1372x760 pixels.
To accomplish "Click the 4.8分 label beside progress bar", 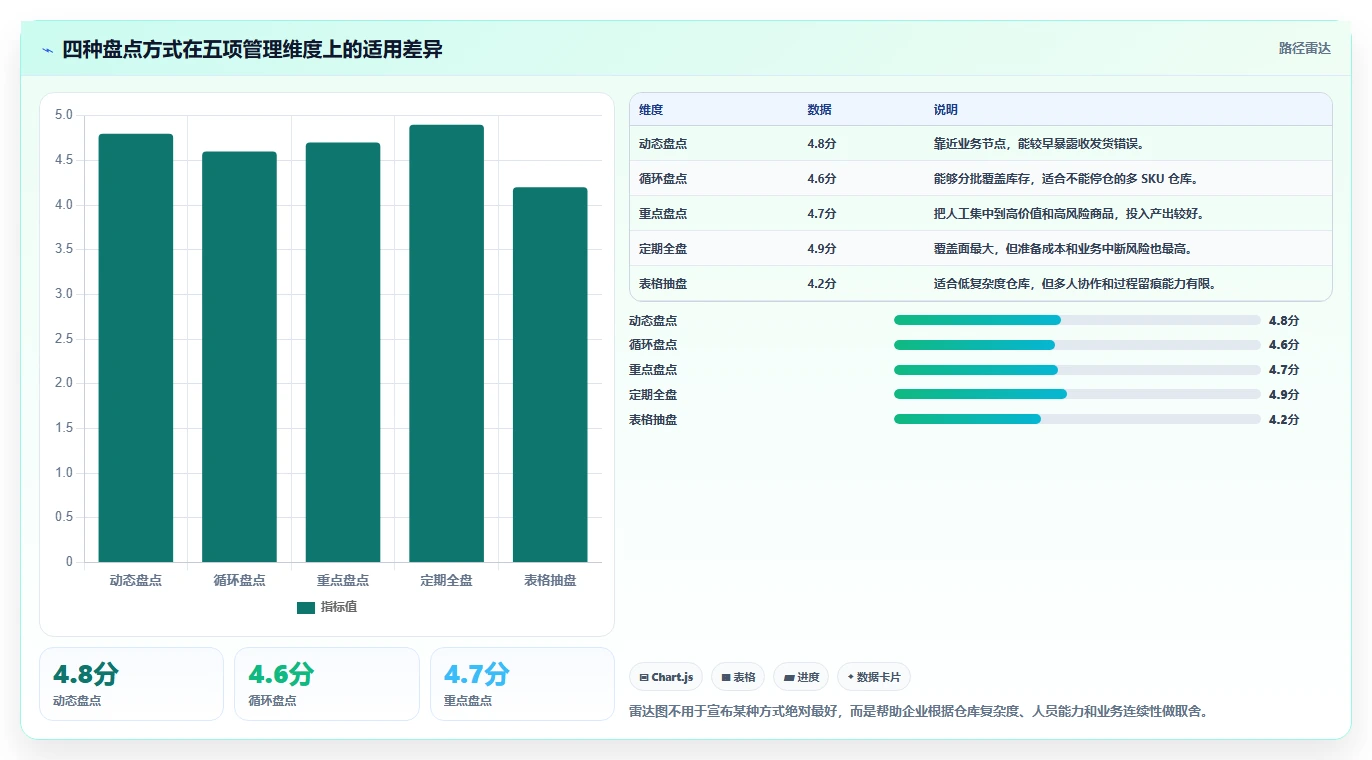I will tap(1284, 321).
